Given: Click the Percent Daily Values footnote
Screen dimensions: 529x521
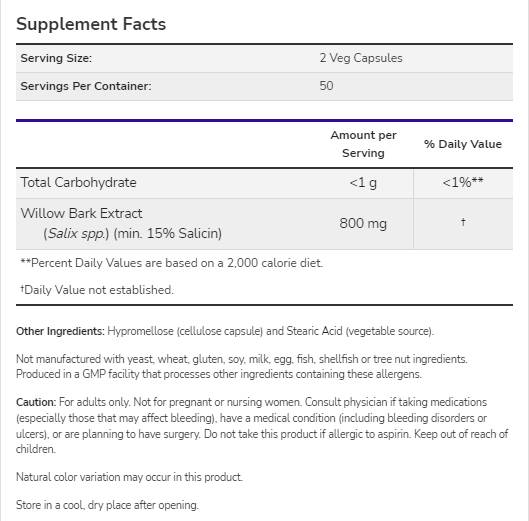Looking at the screenshot, I should coord(172,263).
